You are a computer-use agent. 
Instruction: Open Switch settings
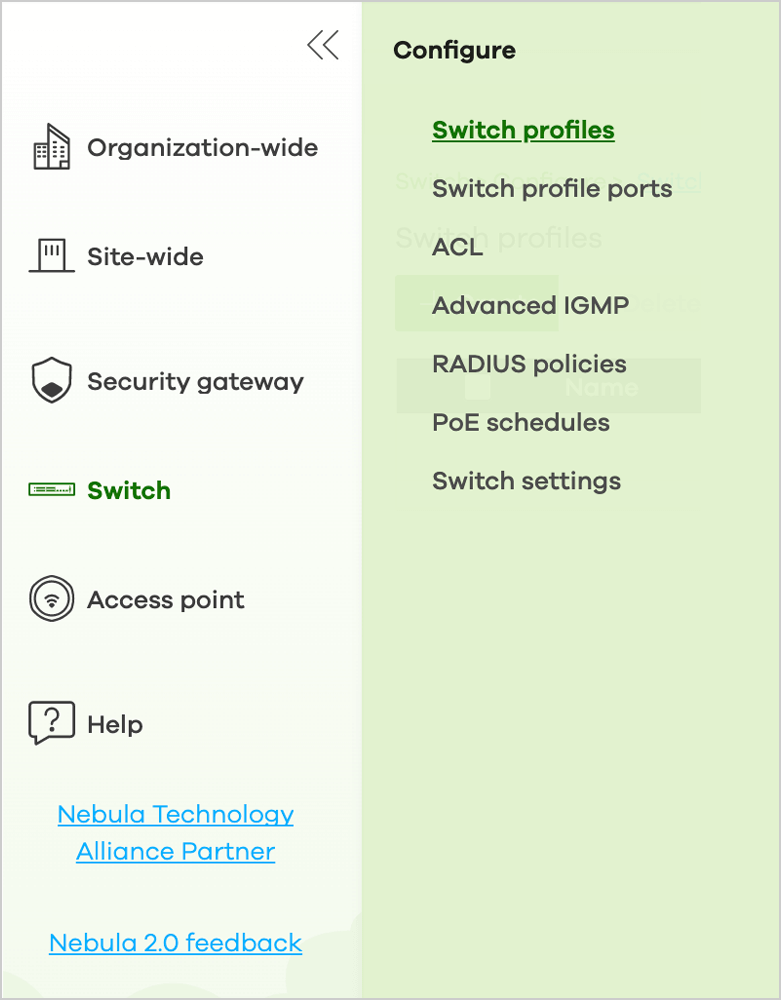click(x=527, y=481)
